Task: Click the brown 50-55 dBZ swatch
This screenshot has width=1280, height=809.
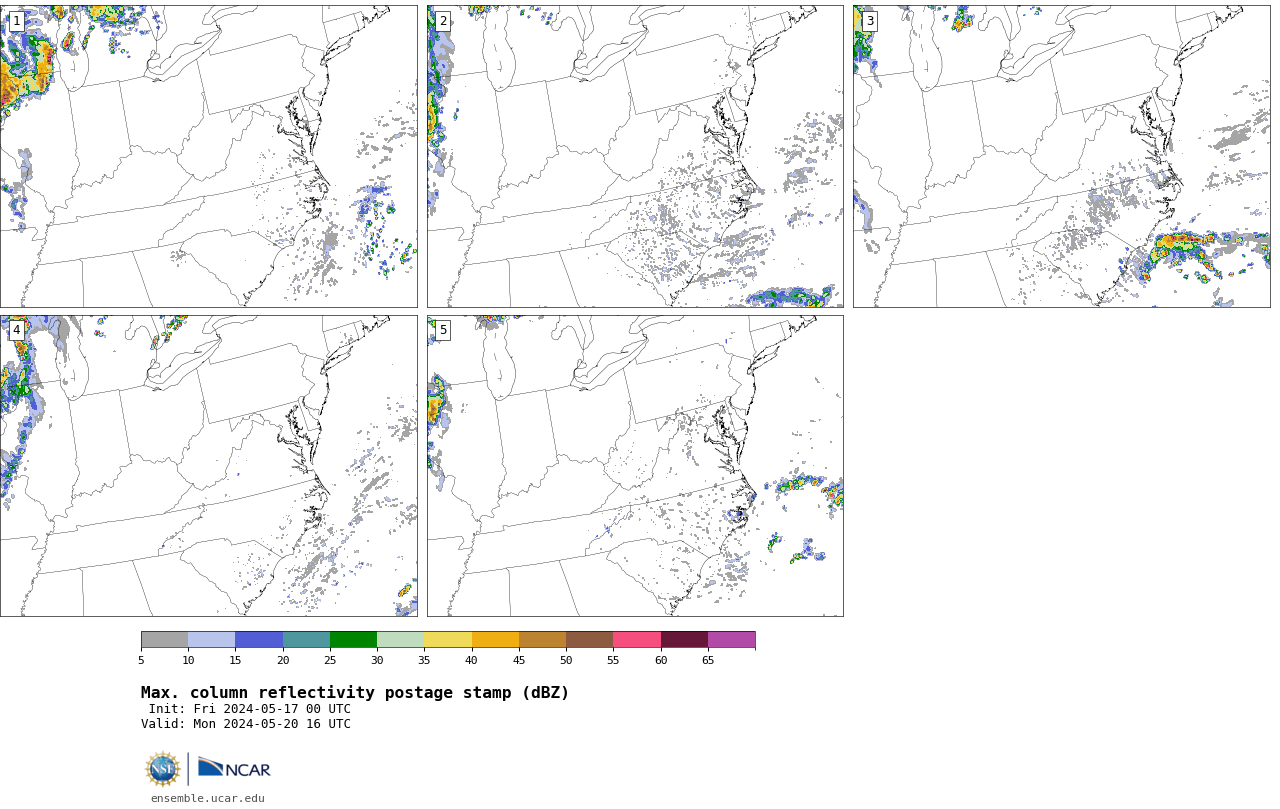Action: click(x=589, y=640)
